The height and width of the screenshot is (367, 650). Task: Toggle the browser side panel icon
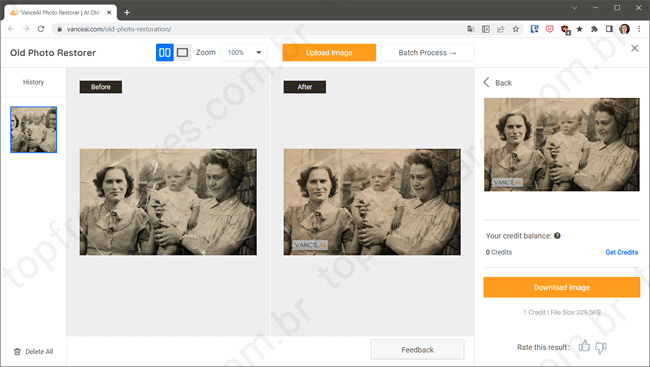click(x=609, y=29)
